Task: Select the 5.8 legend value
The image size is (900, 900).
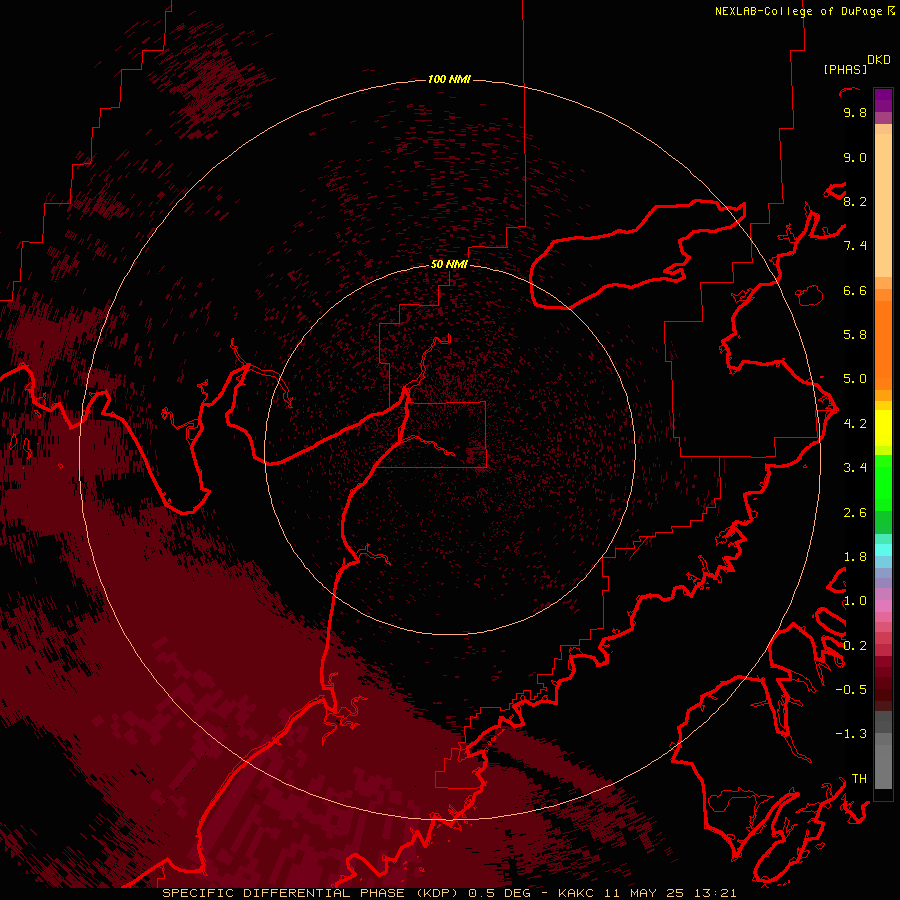Action: click(x=855, y=335)
